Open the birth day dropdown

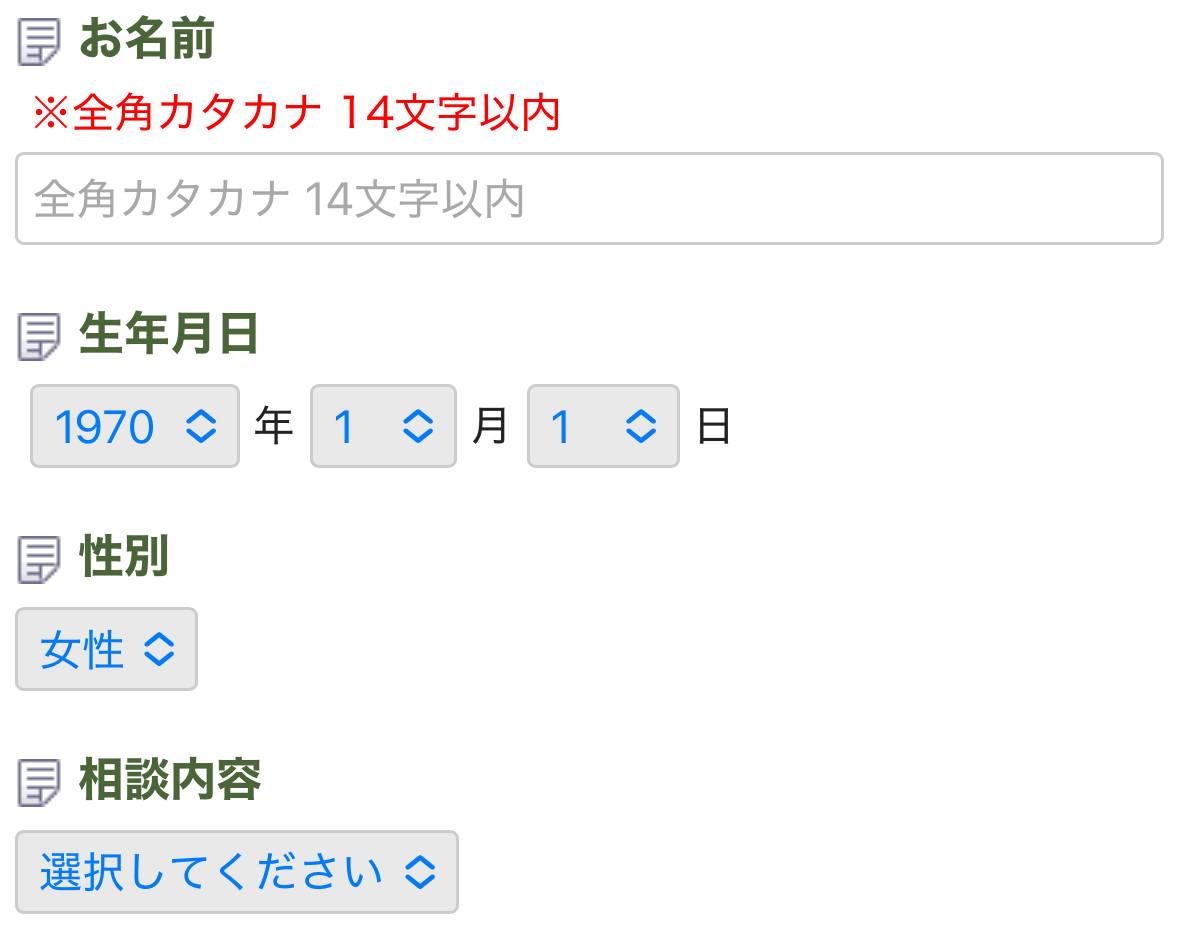(x=603, y=426)
